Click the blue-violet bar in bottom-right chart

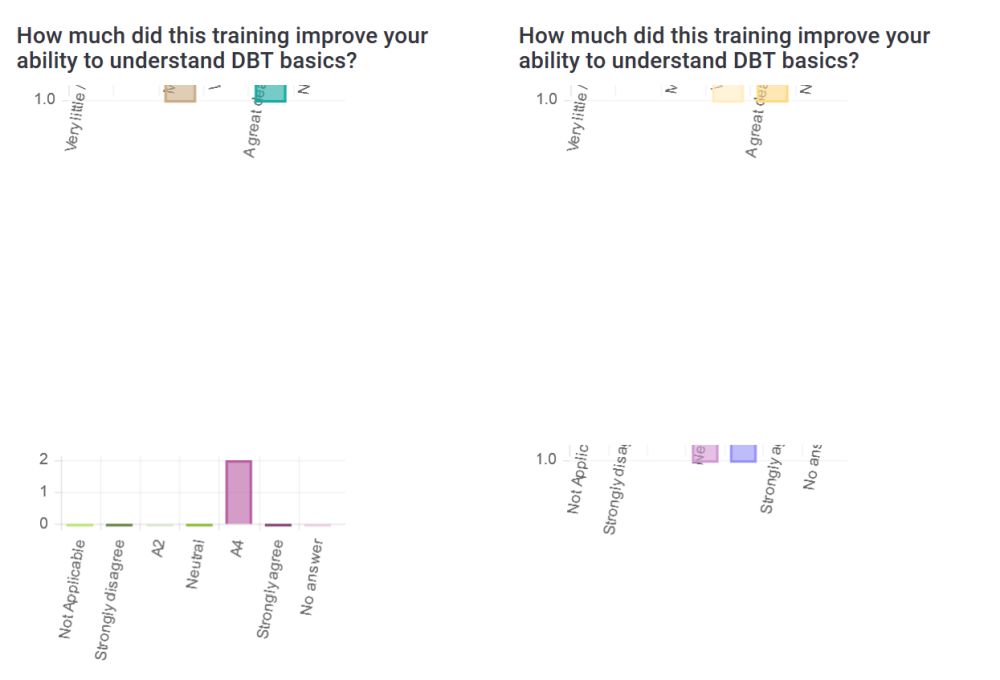pyautogui.click(x=743, y=453)
